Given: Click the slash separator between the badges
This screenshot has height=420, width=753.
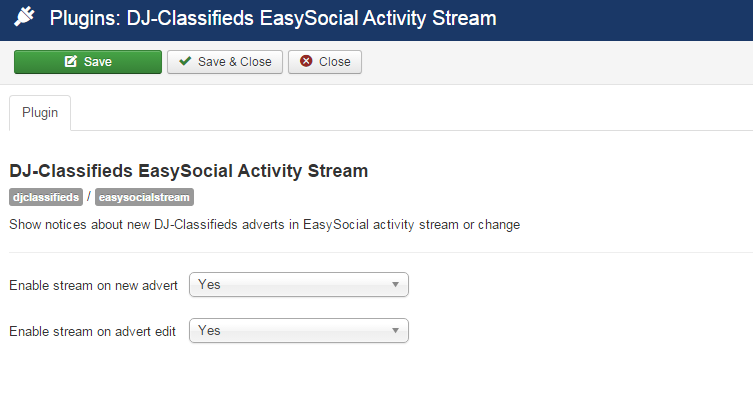Looking at the screenshot, I should tap(88, 198).
